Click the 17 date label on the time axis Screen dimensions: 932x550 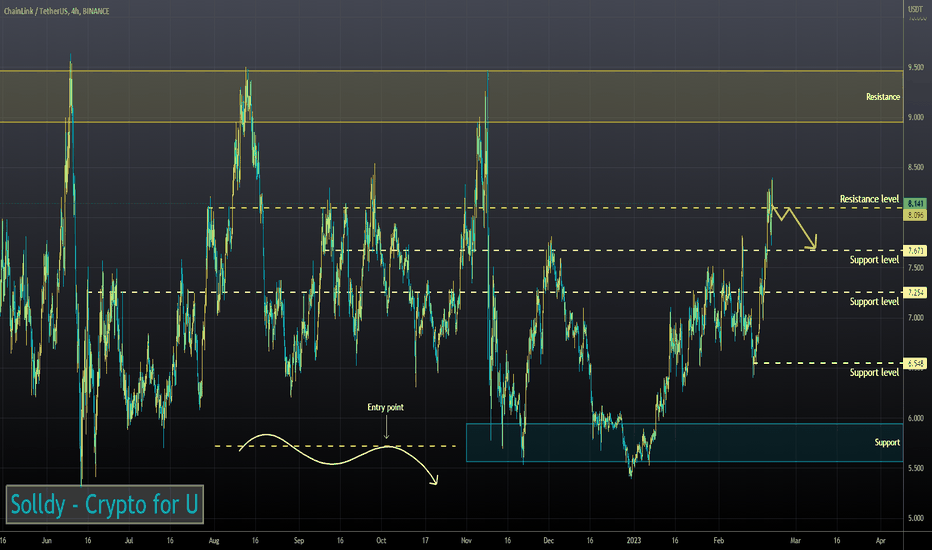pos(425,540)
